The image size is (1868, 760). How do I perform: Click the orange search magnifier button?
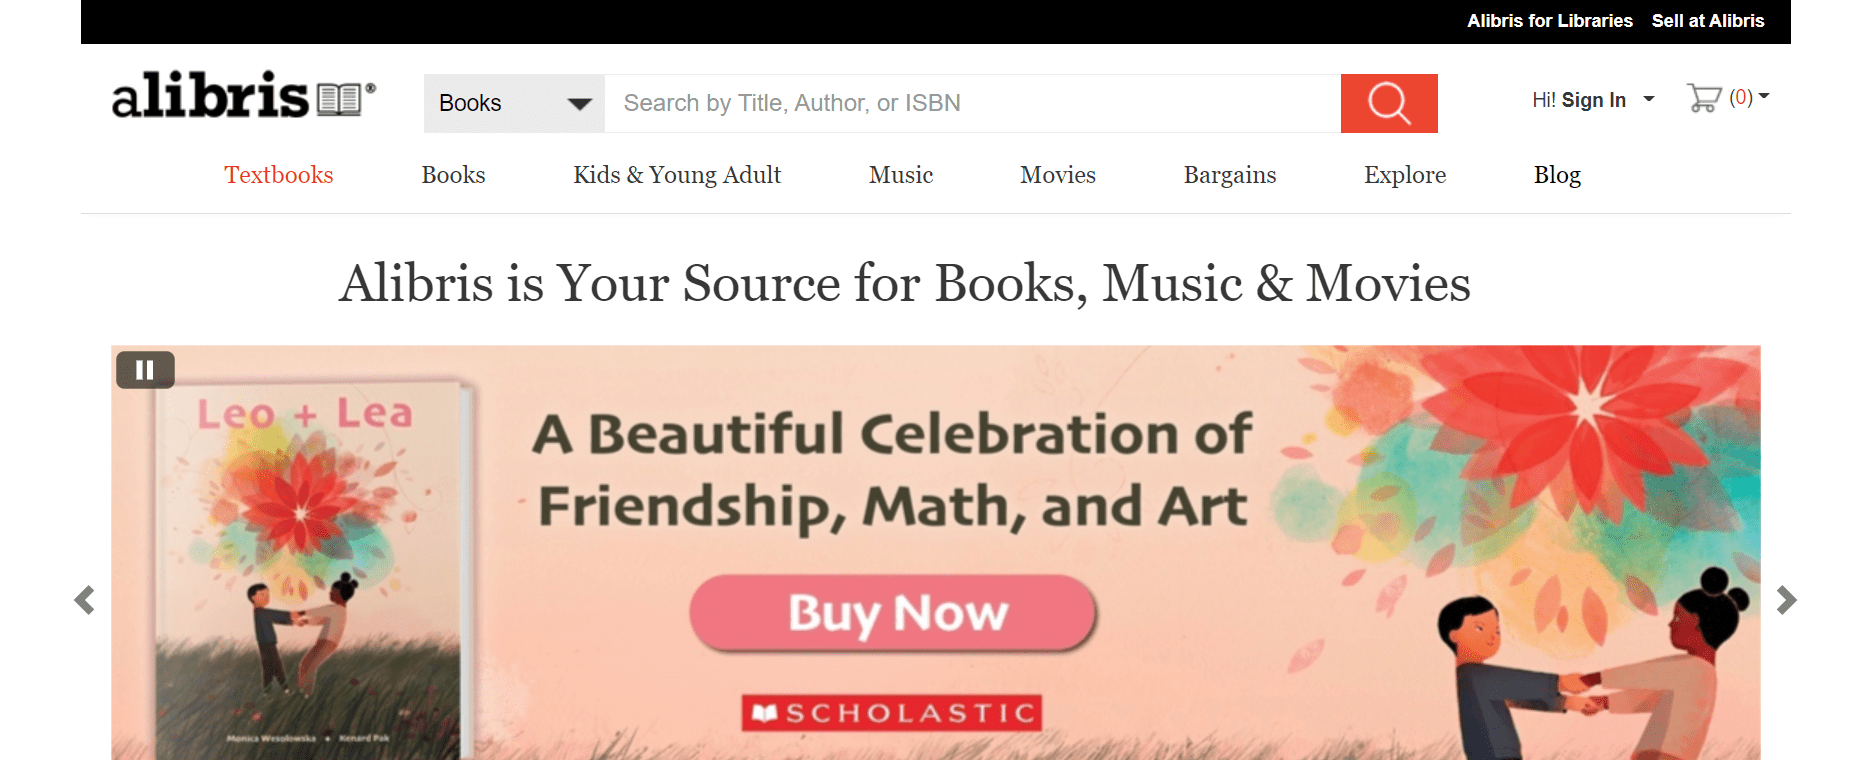pos(1388,103)
